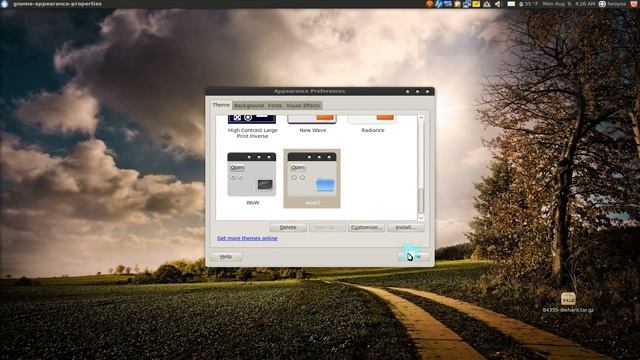Click the gnome-appearance-properties title in the top panel
The width and height of the screenshot is (640, 360).
tap(58, 4)
